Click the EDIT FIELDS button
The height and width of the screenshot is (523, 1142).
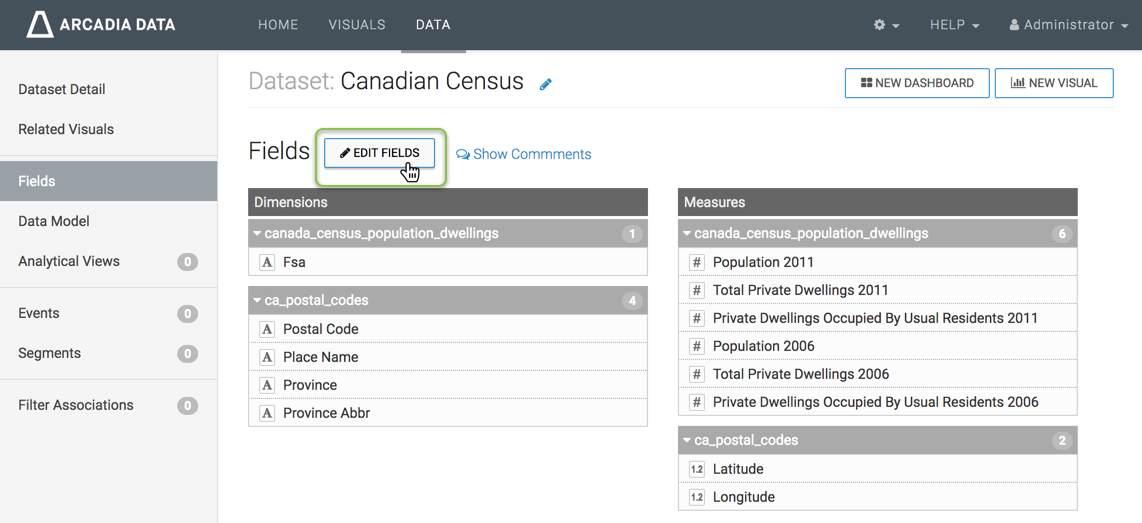tap(379, 153)
